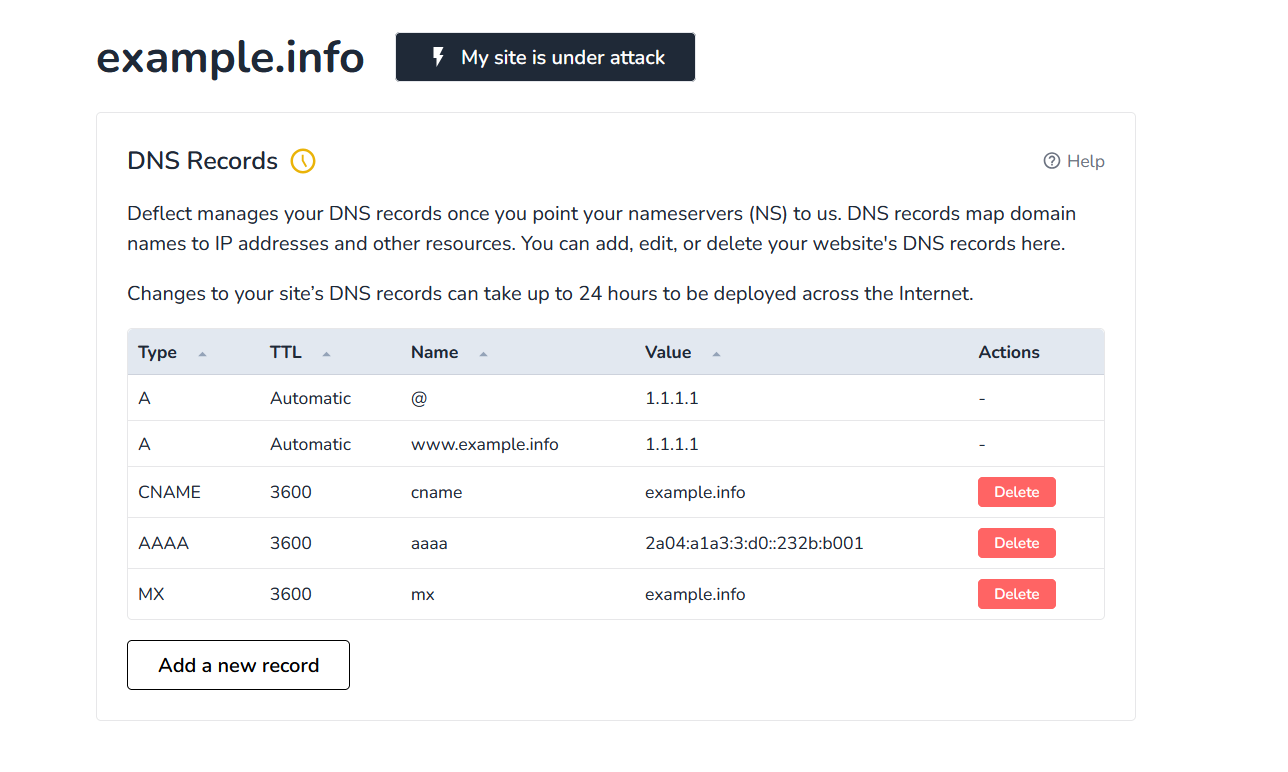The width and height of the screenshot is (1288, 772).
Task: Select the cname name cell
Action: point(437,492)
